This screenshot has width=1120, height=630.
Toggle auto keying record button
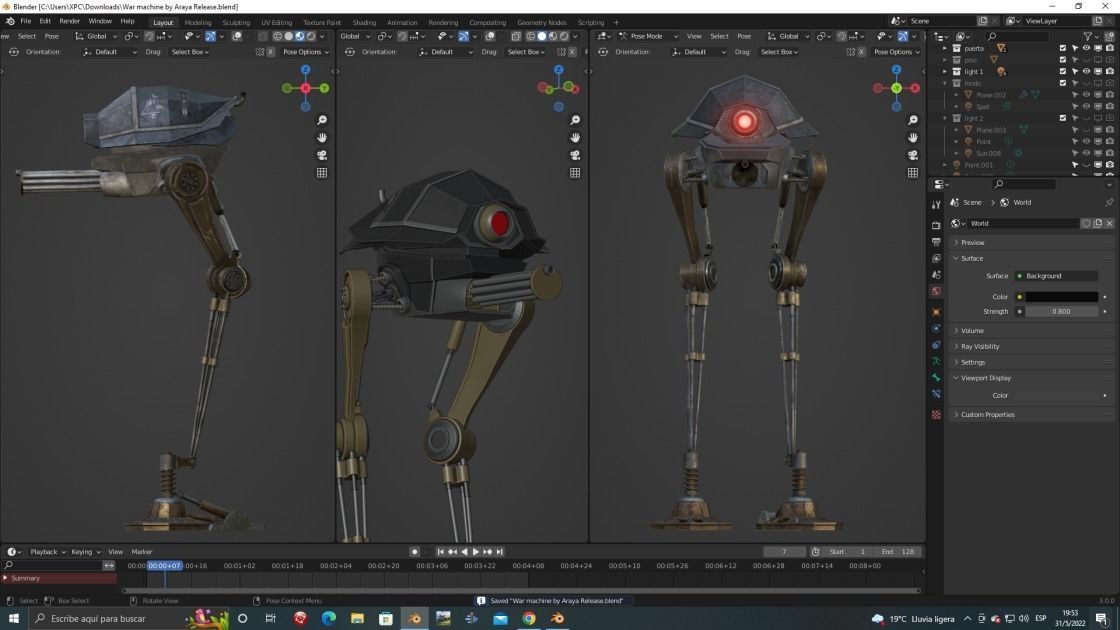click(414, 551)
